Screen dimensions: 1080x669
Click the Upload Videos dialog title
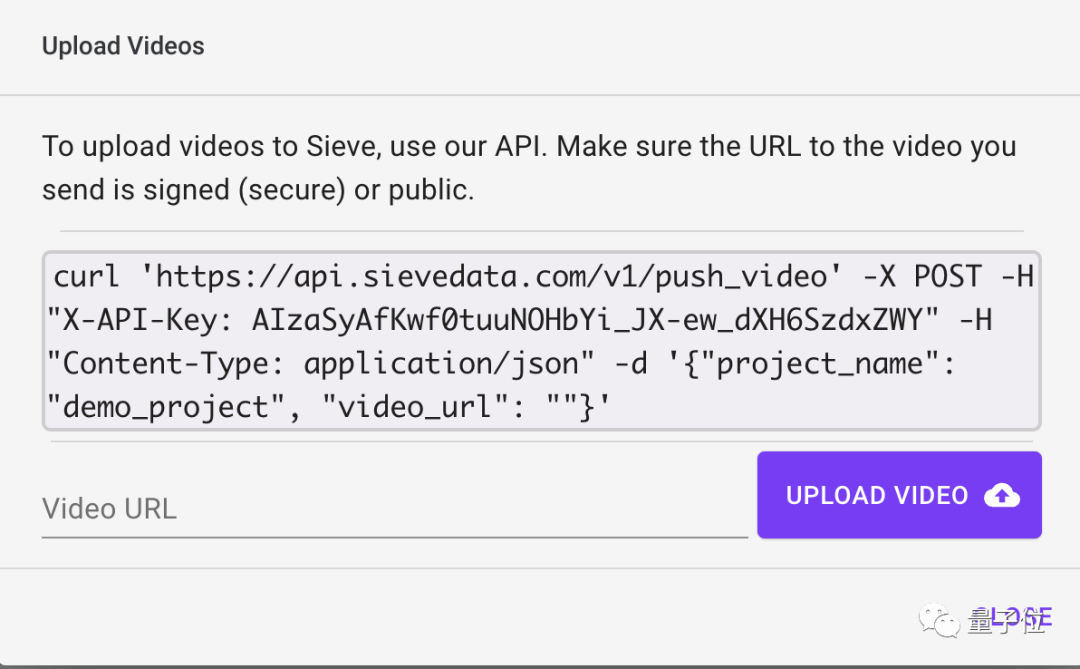pyautogui.click(x=123, y=46)
